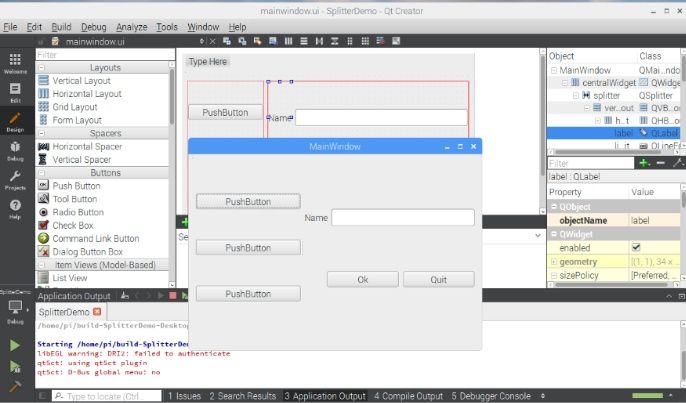Click Quit button in running MainWindow
Screen dimensions: 686x403
click(x=438, y=280)
